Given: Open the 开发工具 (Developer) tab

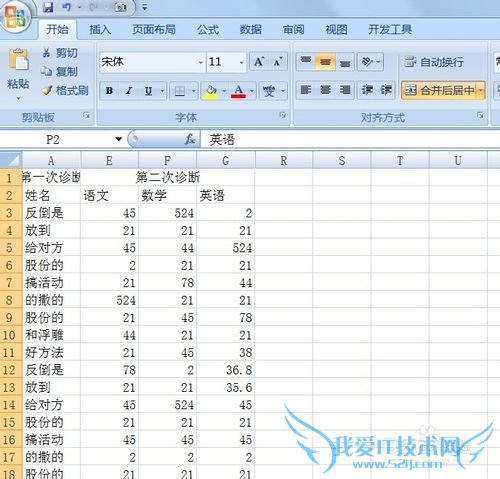Looking at the screenshot, I should click(390, 30).
